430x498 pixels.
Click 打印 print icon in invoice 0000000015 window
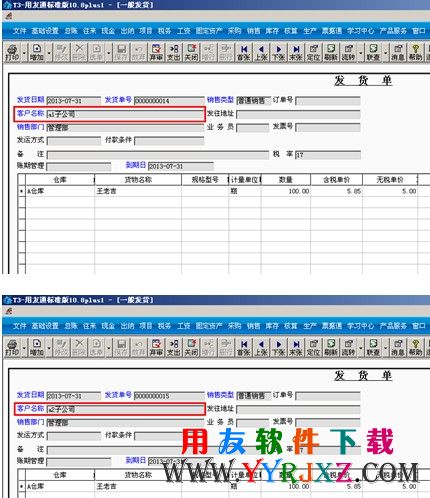(12, 348)
